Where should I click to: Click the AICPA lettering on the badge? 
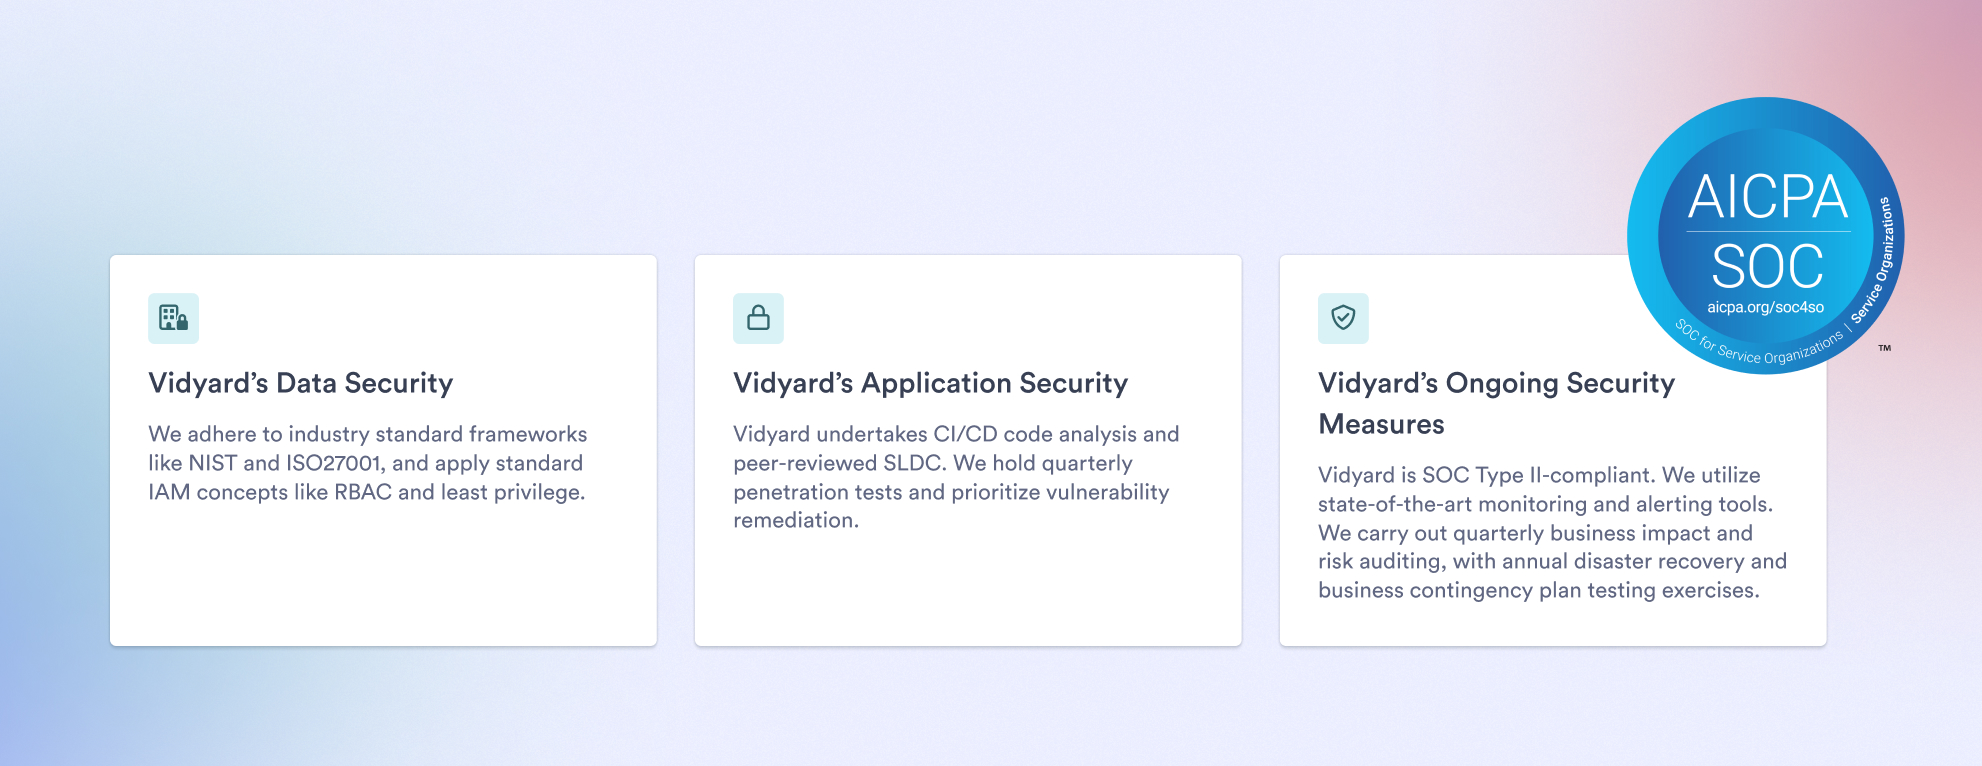coord(1767,197)
